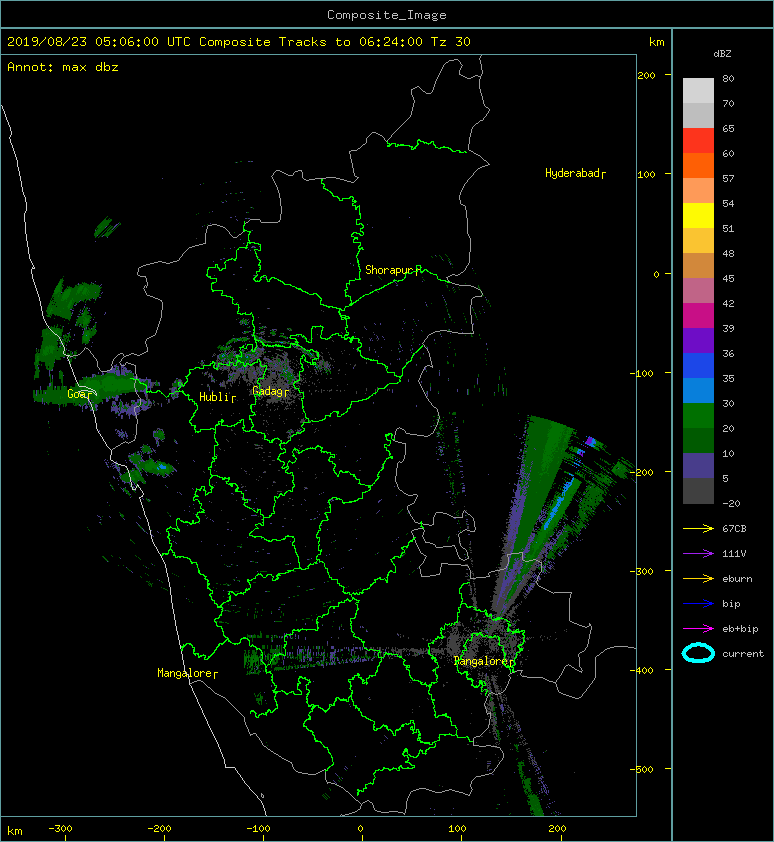Click the '67CB' legend label
The height and width of the screenshot is (842, 774).
tap(734, 528)
